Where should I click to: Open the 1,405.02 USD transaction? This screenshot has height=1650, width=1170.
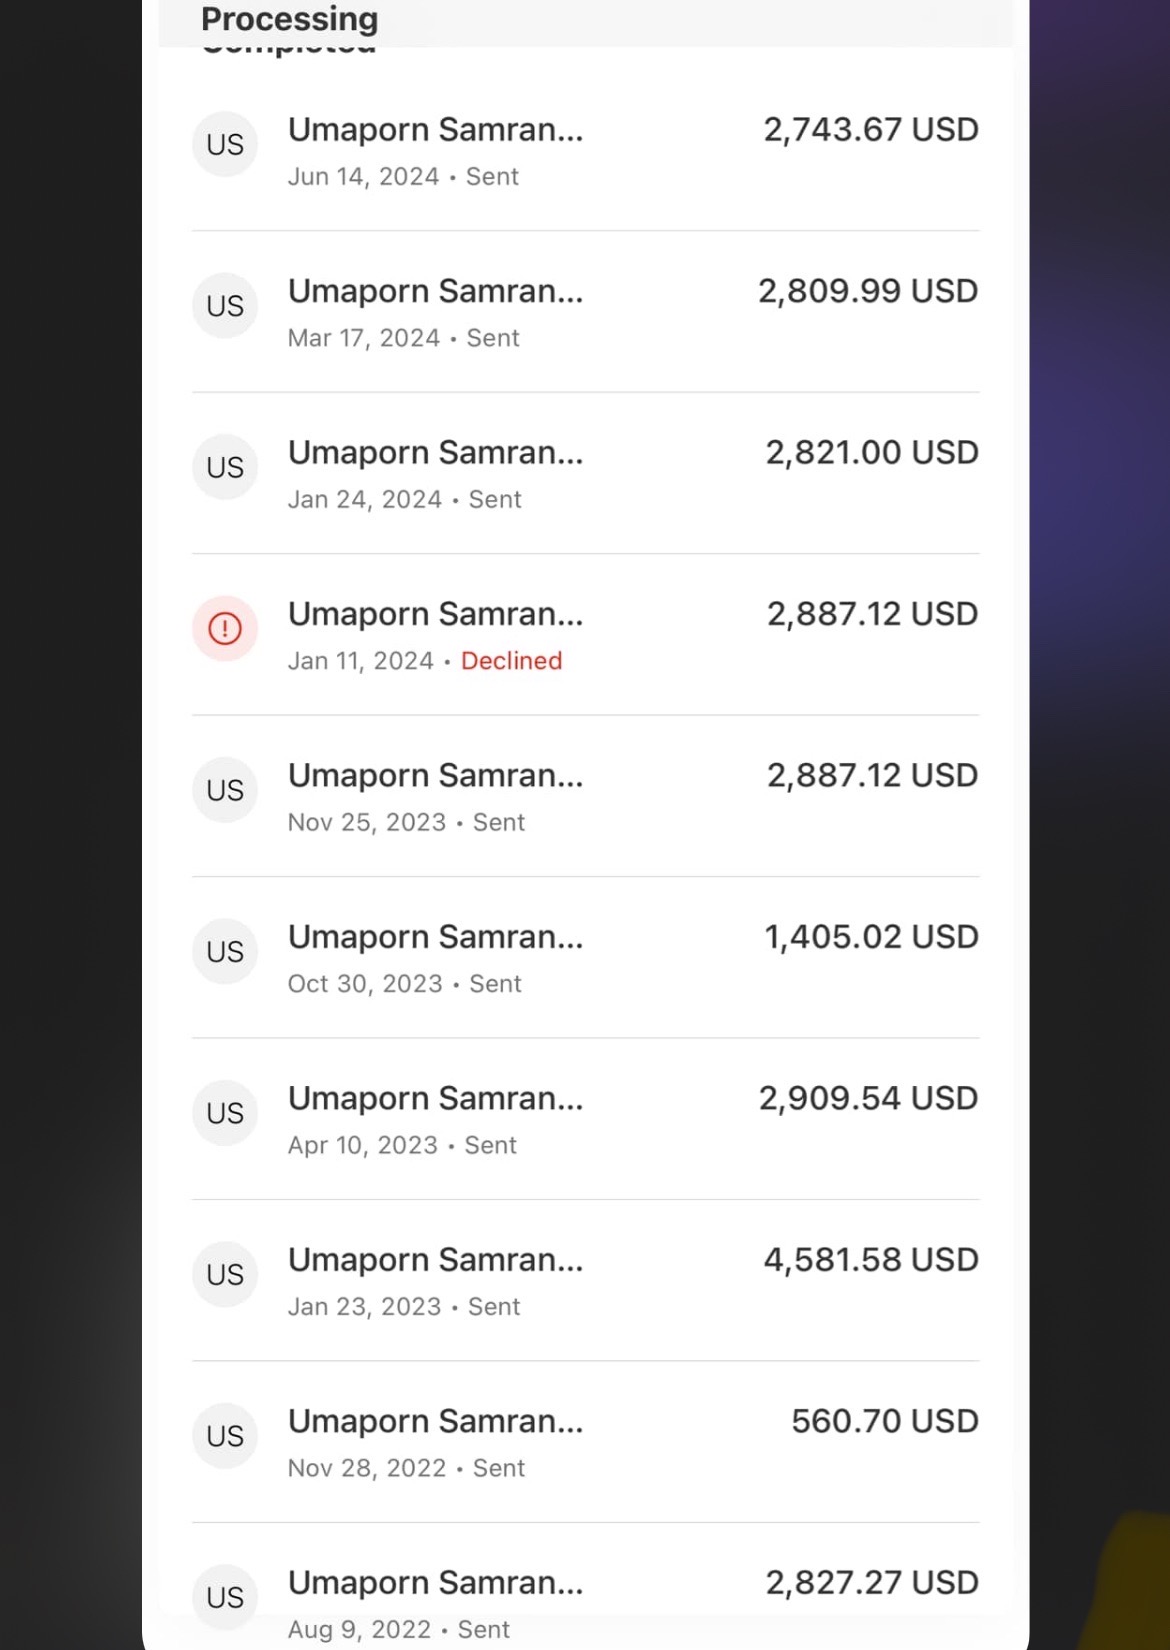[x=585, y=958]
